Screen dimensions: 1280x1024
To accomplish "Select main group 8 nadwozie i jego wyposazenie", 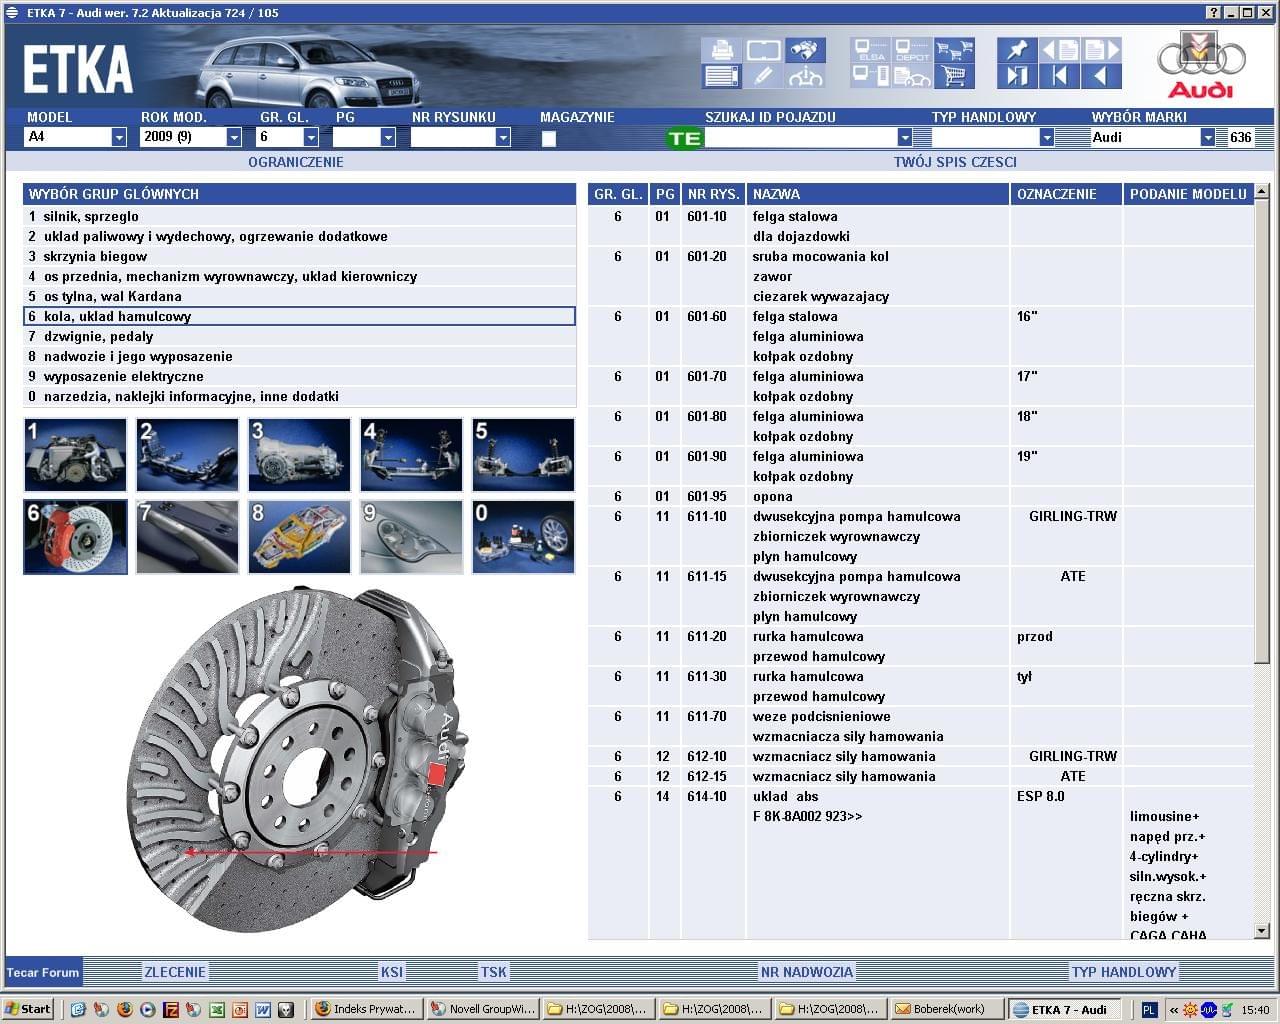I will (x=299, y=356).
